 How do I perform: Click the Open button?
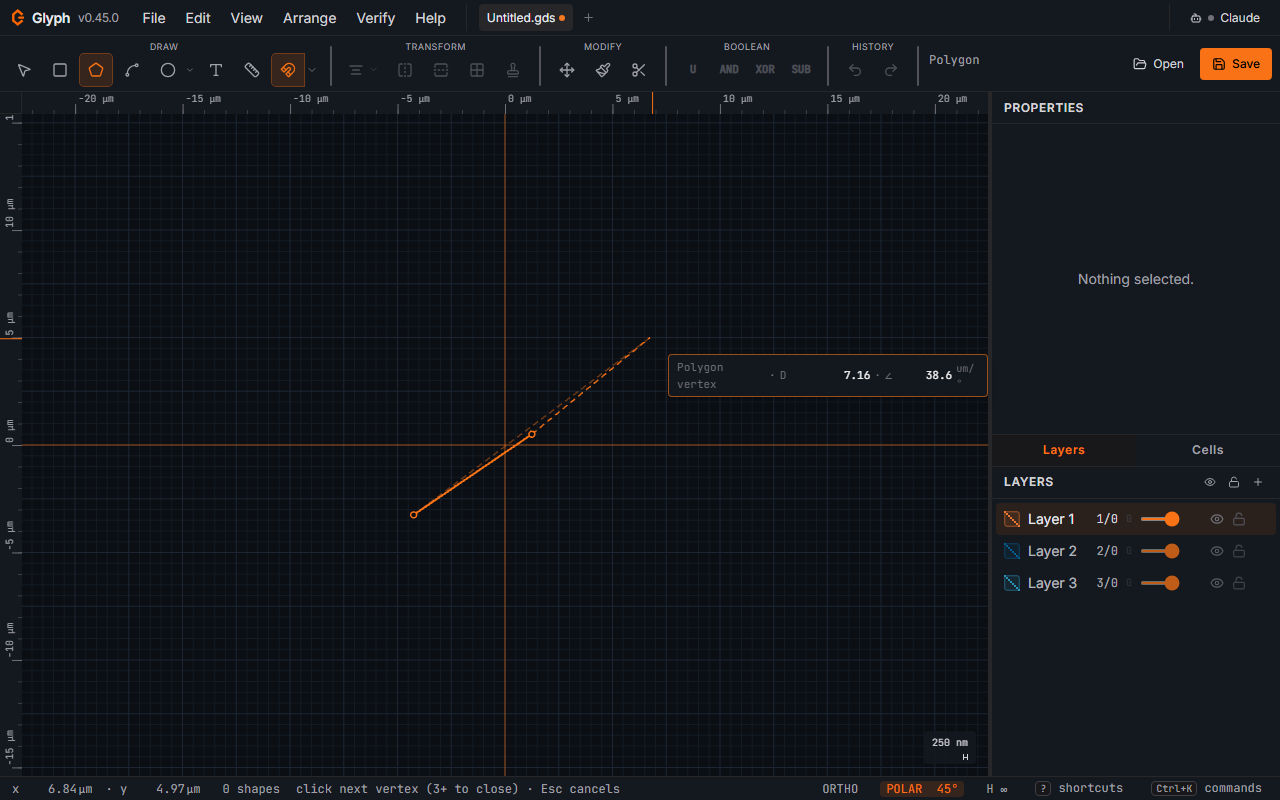click(x=1158, y=64)
